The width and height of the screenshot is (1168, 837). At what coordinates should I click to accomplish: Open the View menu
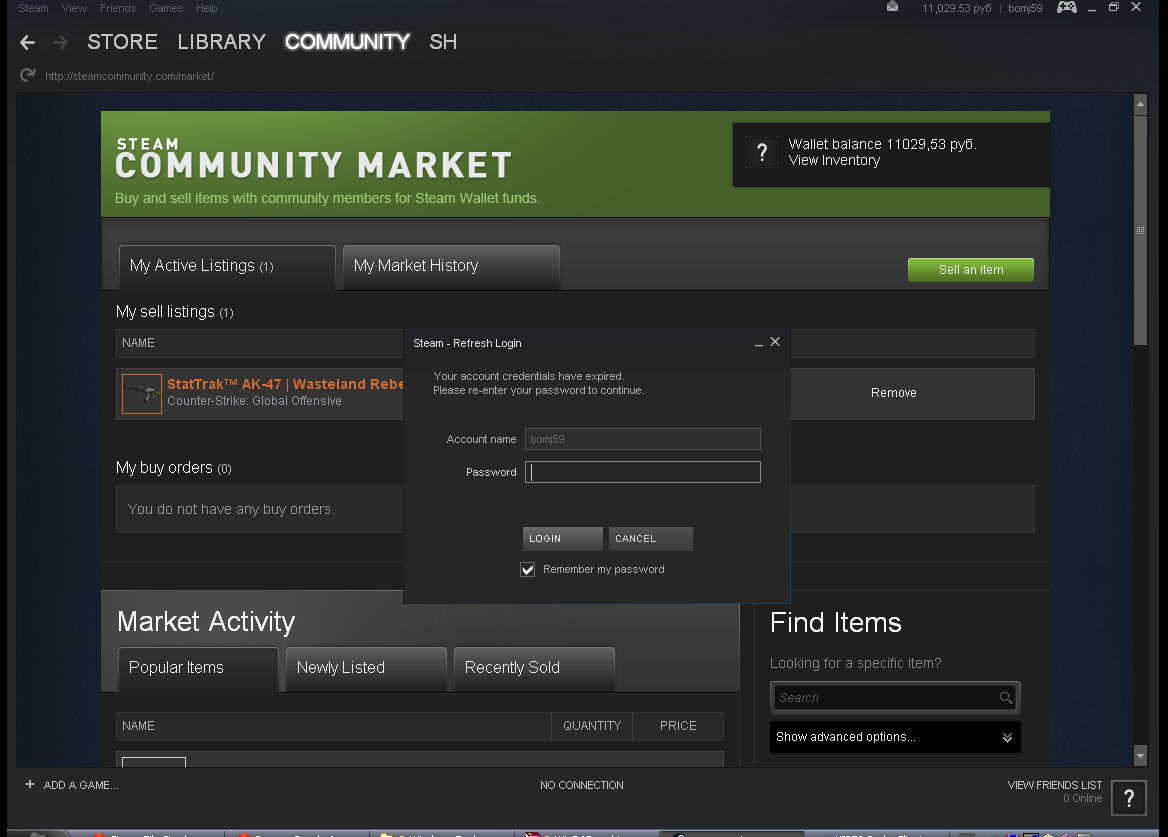[x=74, y=8]
